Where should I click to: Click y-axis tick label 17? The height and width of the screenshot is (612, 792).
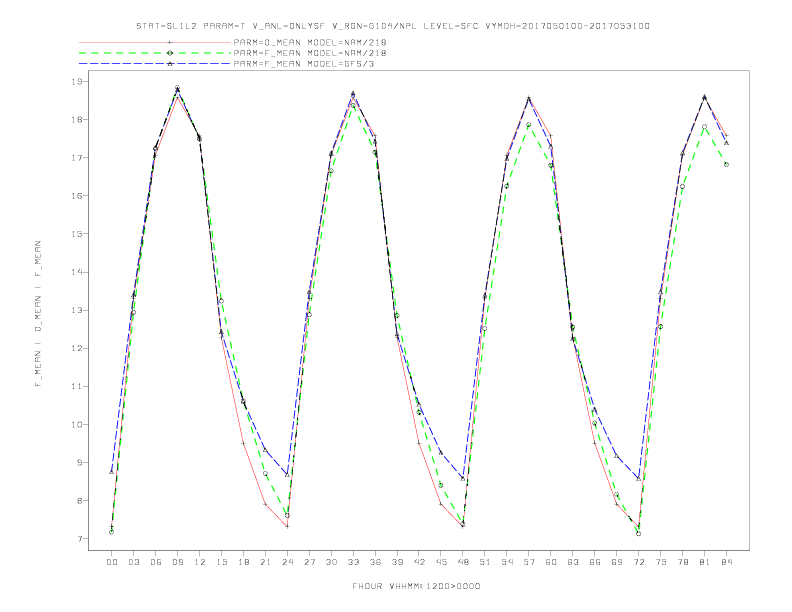tap(79, 158)
